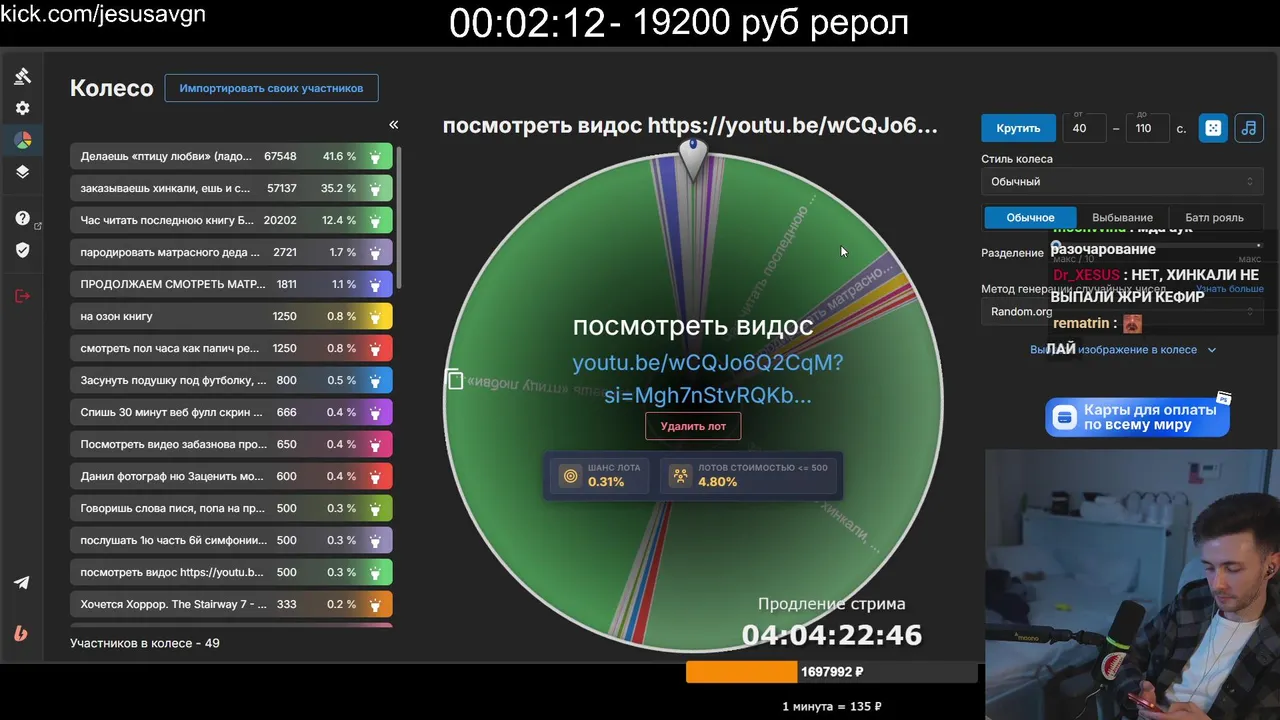Click the 04:04:22:46 stream extension timer
The width and height of the screenshot is (1280, 720).
coord(832,634)
